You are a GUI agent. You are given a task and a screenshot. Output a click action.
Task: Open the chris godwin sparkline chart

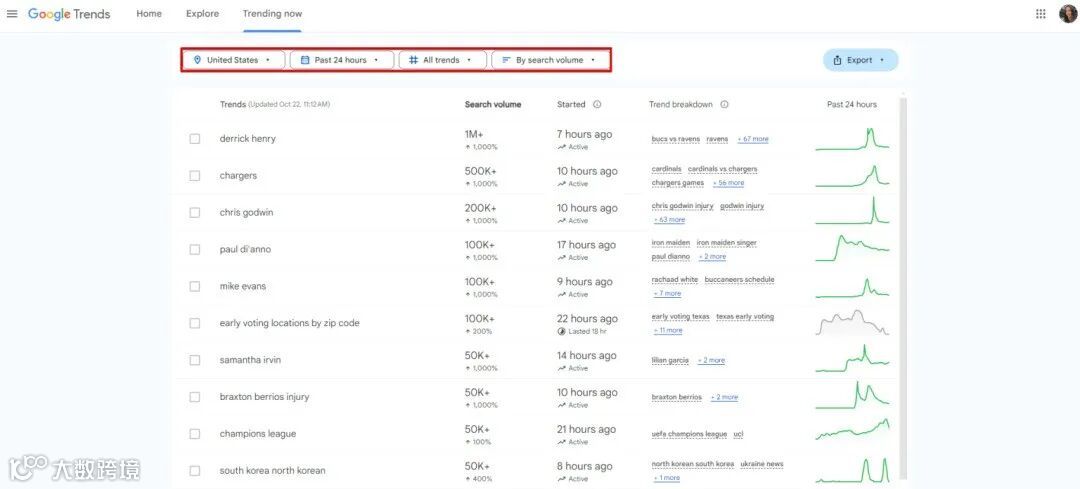point(852,210)
